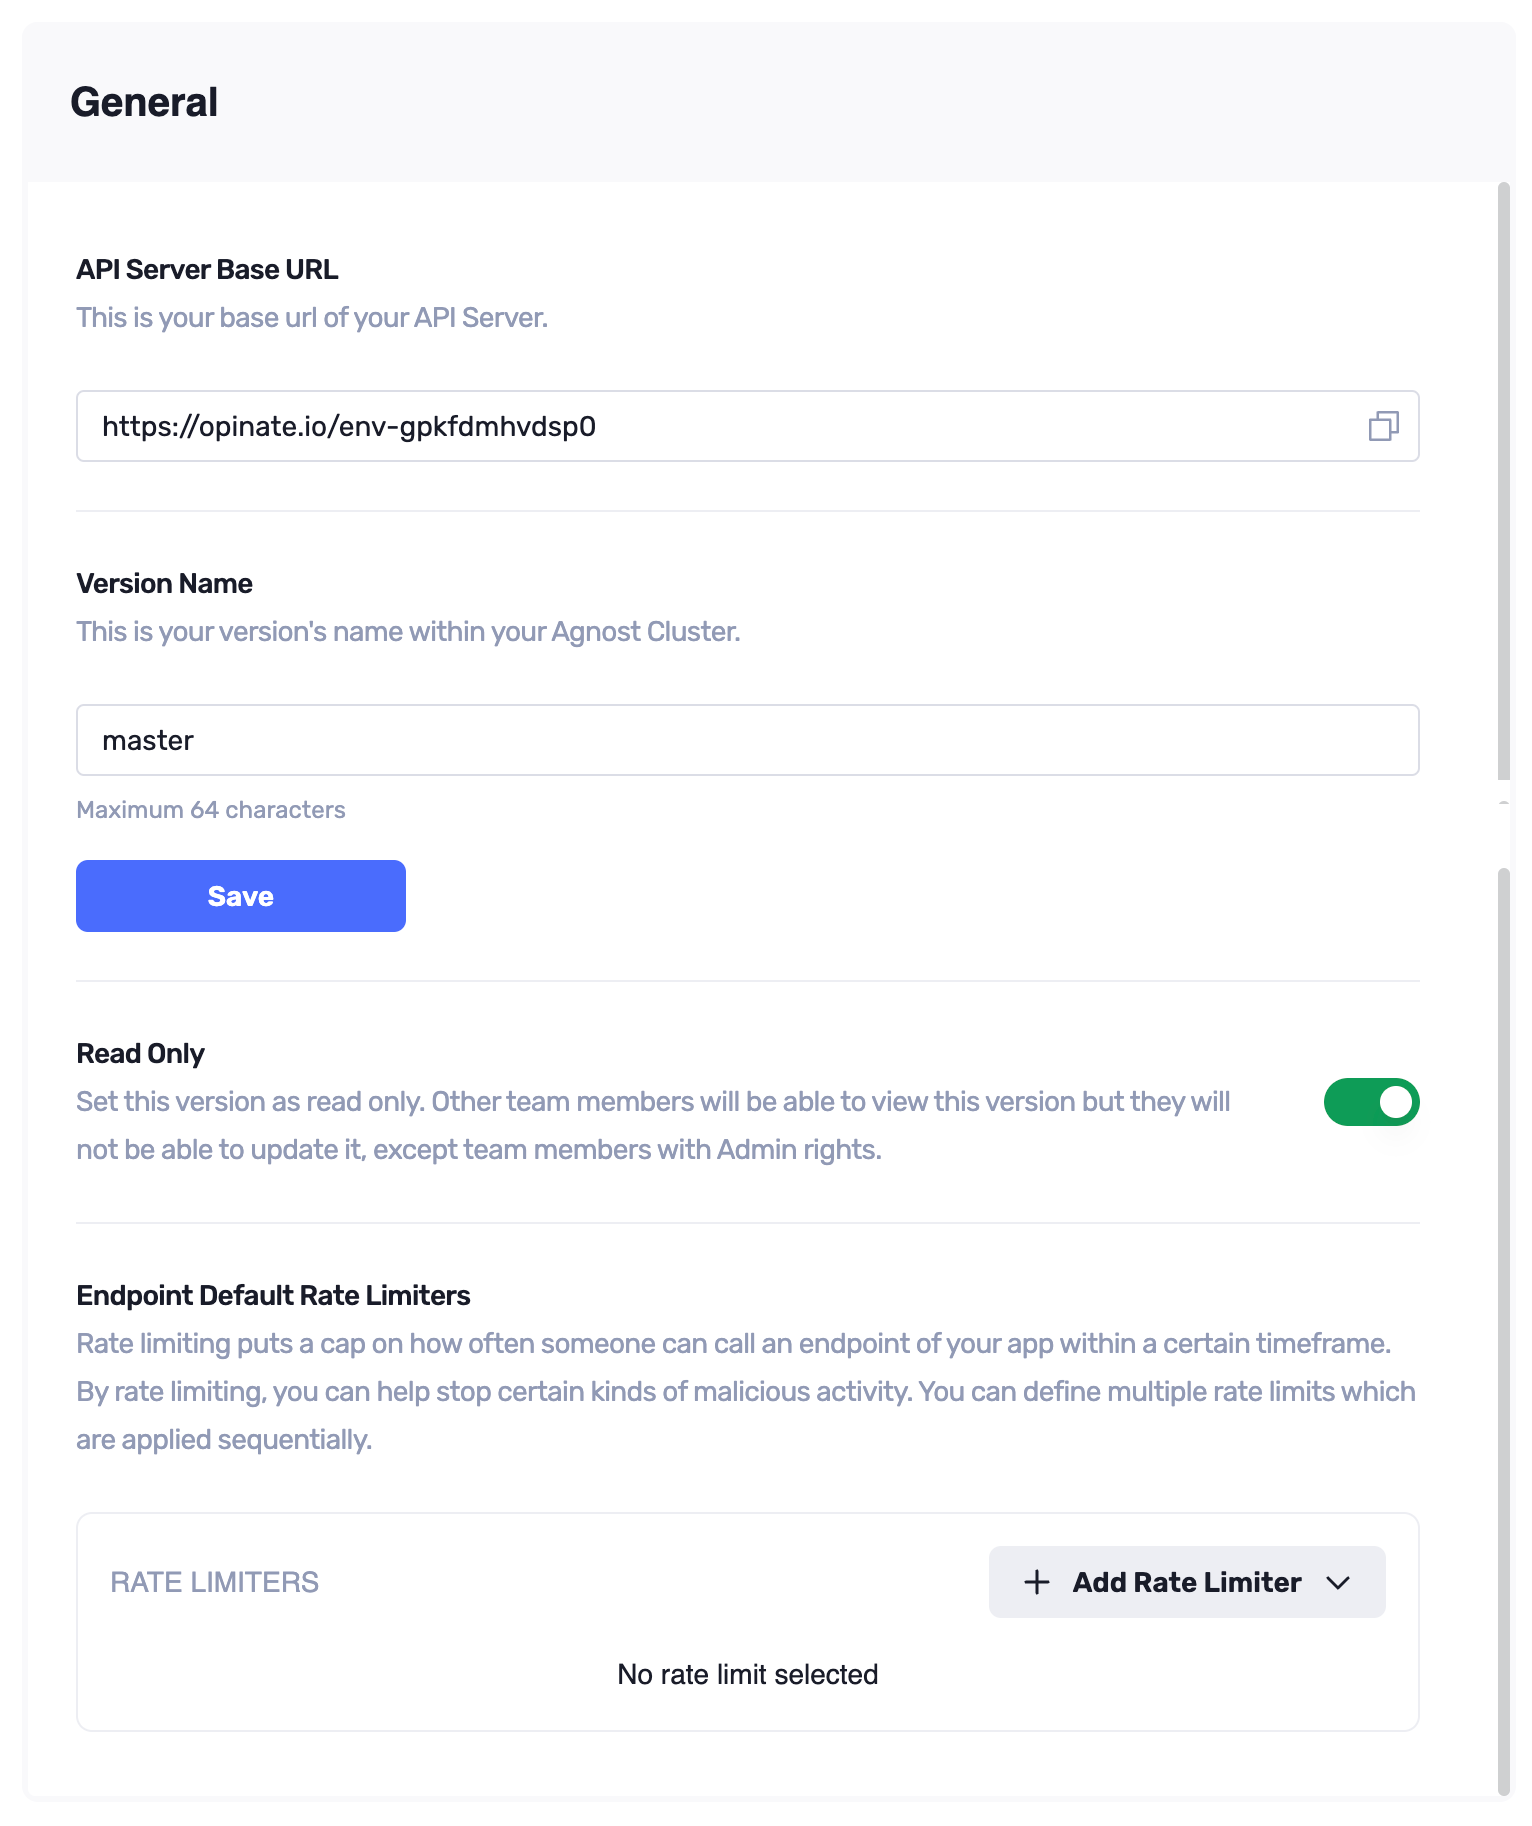Click the Read Only section title

click(x=140, y=1054)
